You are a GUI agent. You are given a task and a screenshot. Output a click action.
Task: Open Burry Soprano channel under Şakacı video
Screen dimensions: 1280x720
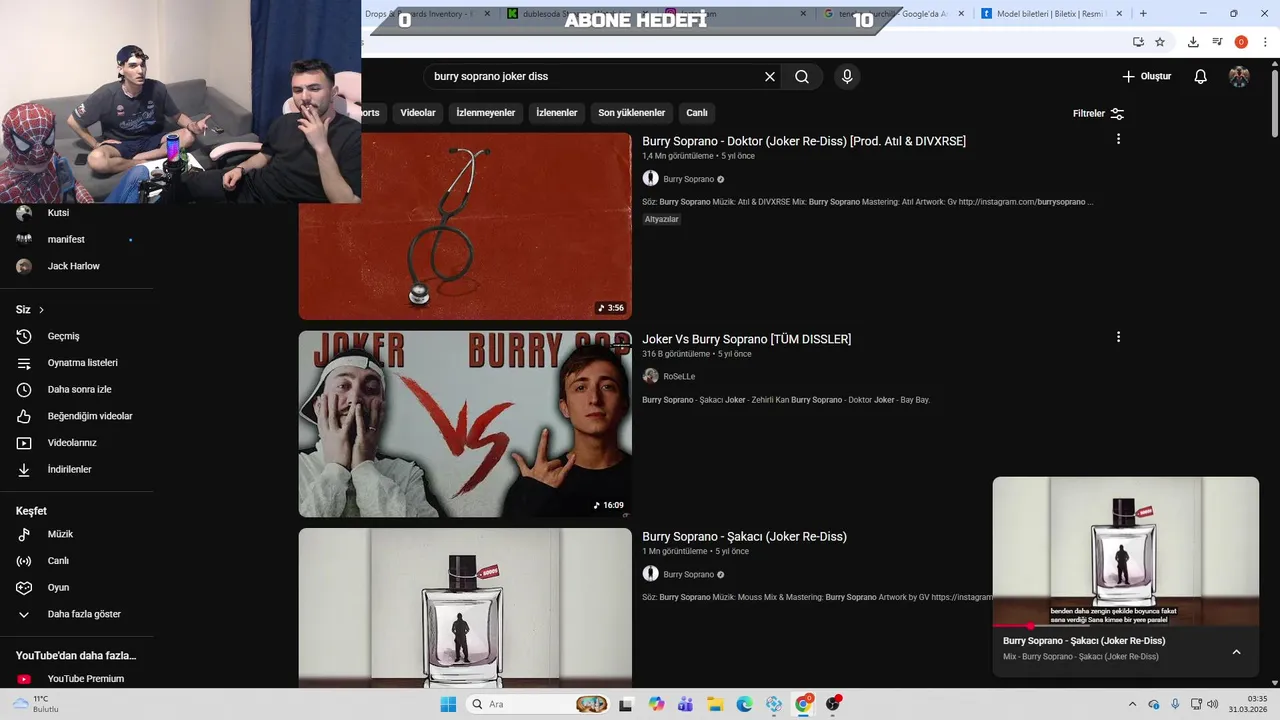(688, 574)
